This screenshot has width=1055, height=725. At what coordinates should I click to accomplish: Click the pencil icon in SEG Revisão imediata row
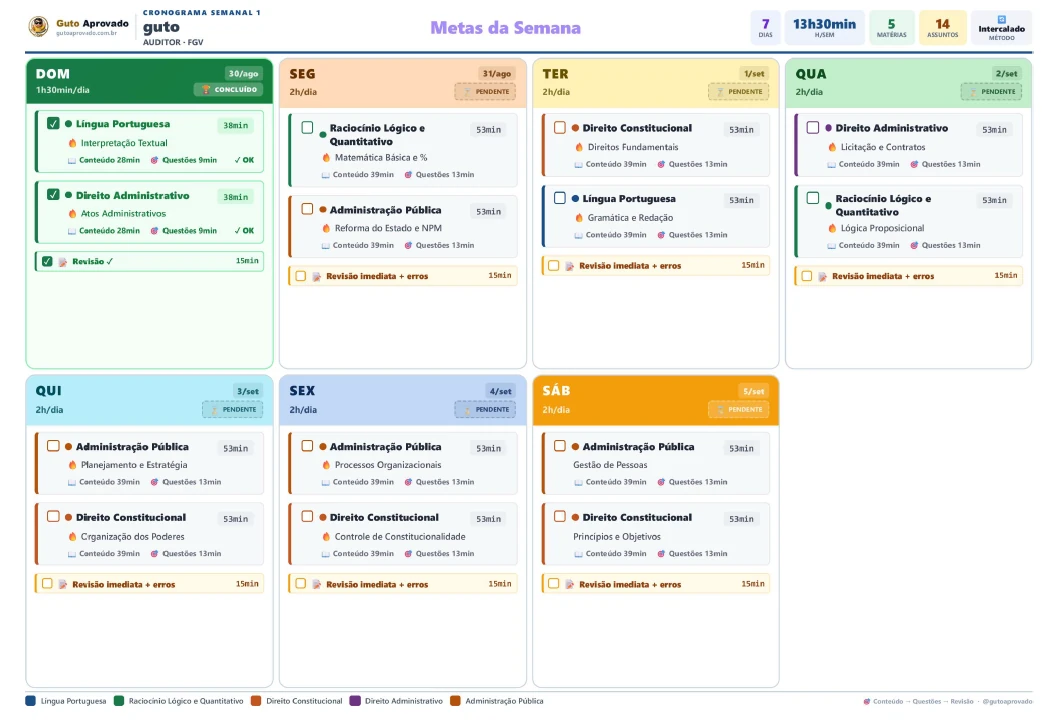coord(316,276)
